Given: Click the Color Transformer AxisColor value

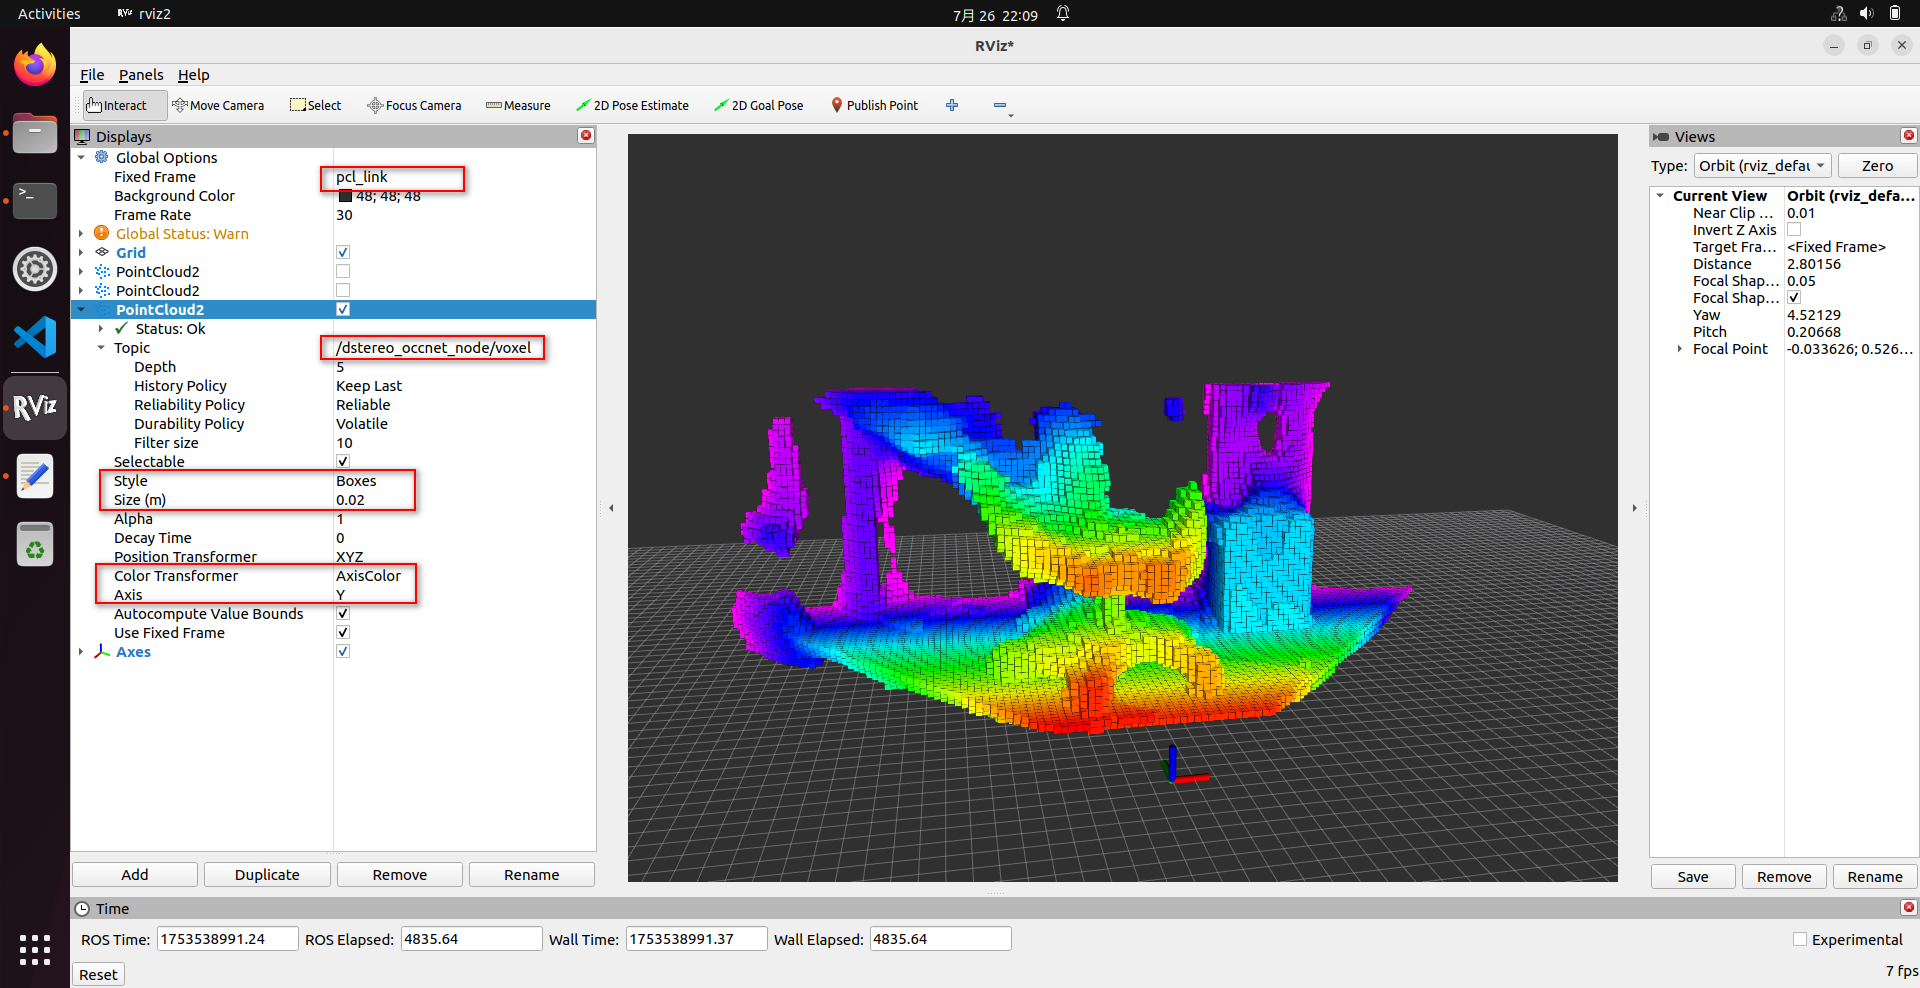Looking at the screenshot, I should [x=368, y=575].
